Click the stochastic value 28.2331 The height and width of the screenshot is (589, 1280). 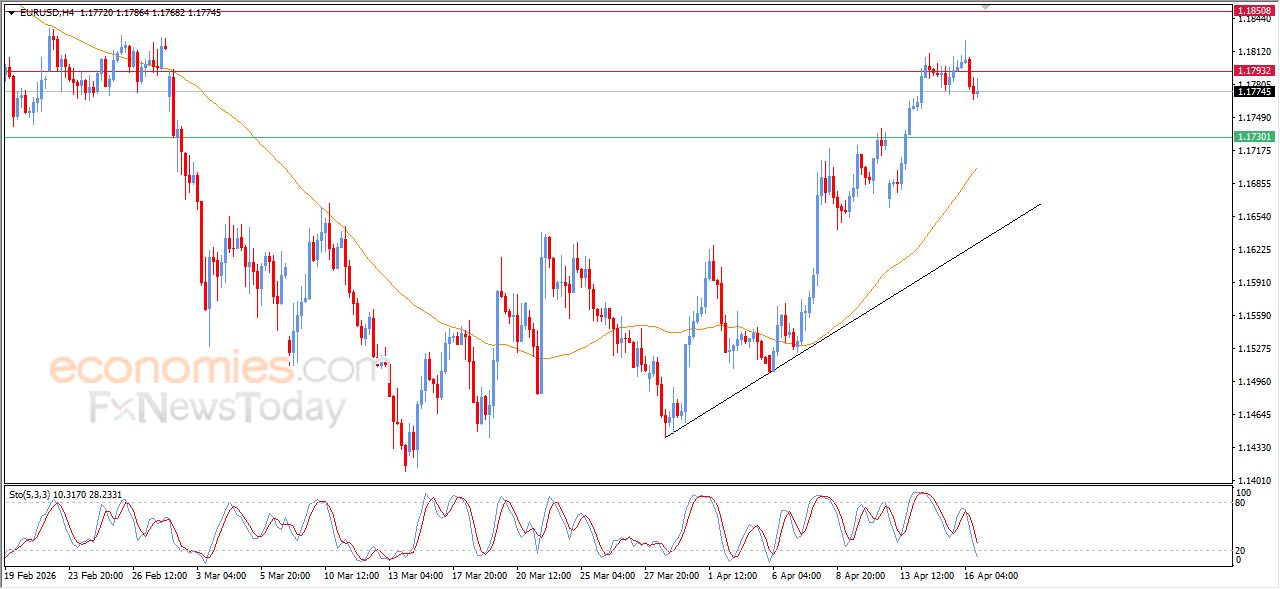point(103,494)
